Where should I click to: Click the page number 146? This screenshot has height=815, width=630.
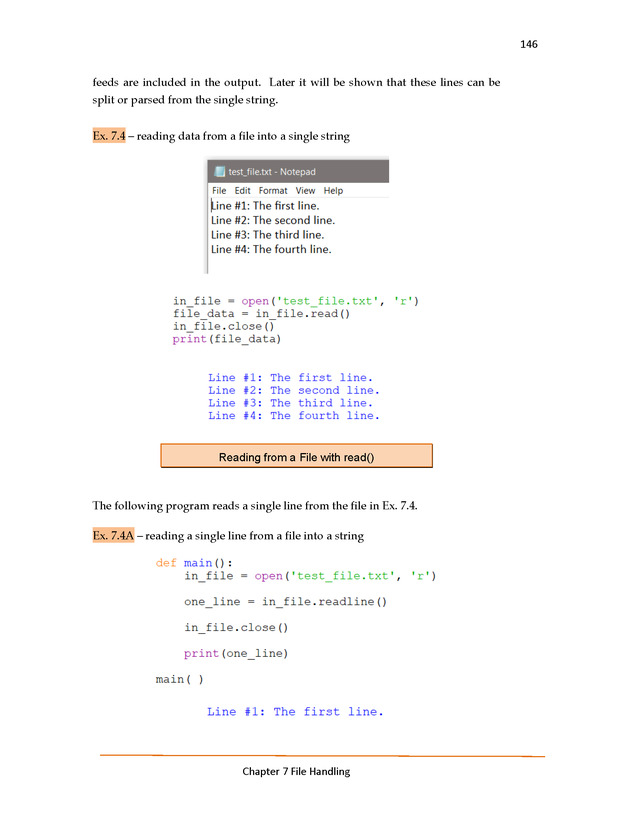[529, 44]
